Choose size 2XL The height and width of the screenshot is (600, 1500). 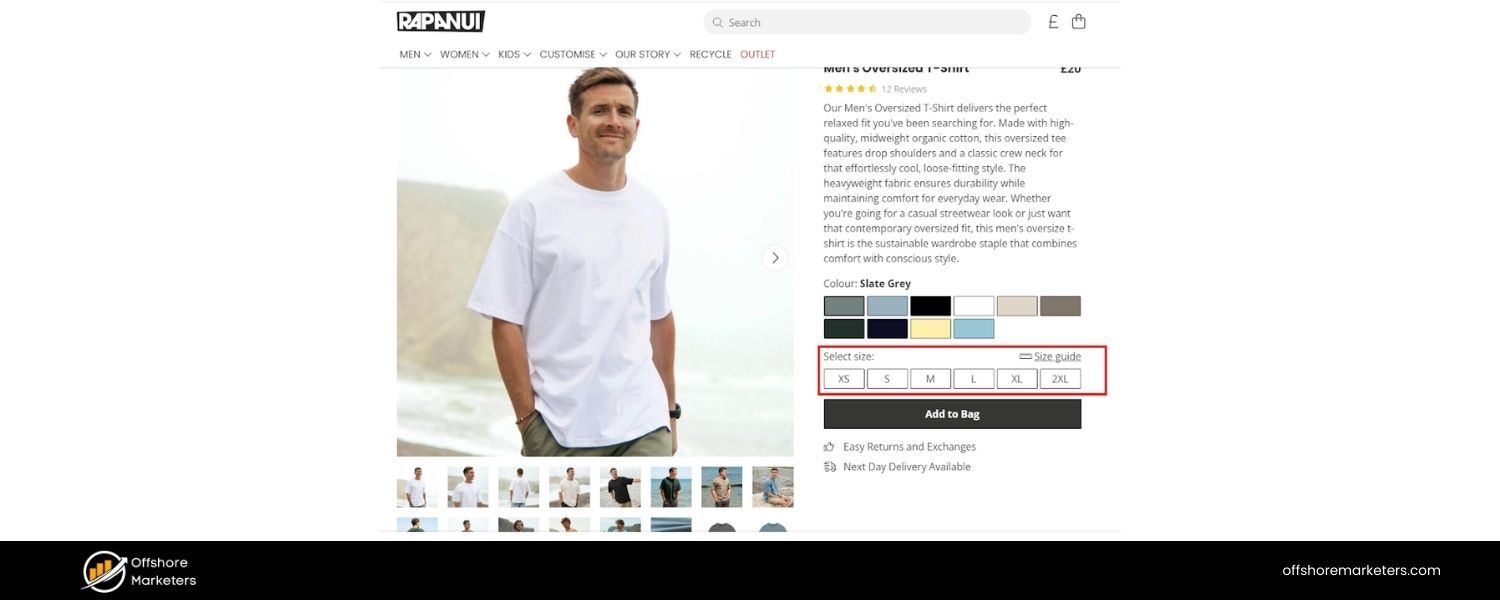click(x=1060, y=379)
